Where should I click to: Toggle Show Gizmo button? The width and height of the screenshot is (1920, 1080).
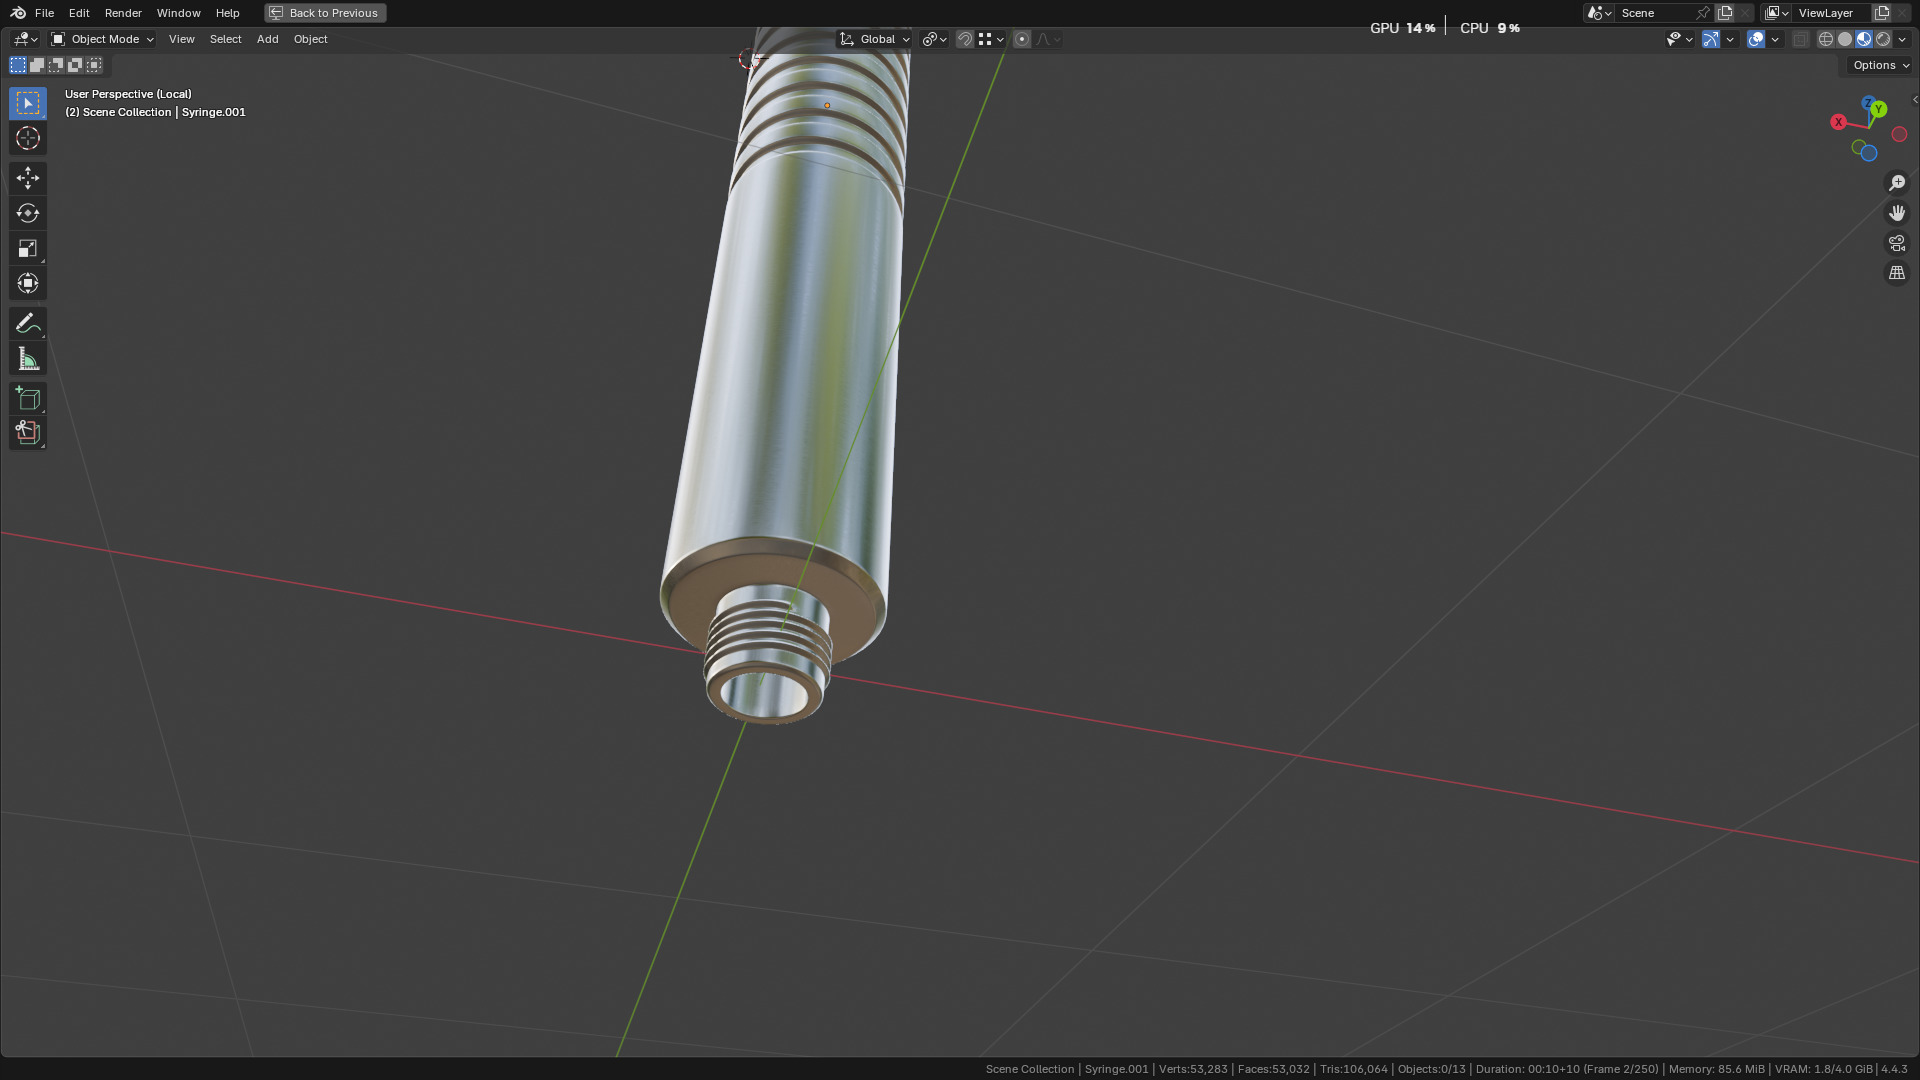[x=1711, y=39]
